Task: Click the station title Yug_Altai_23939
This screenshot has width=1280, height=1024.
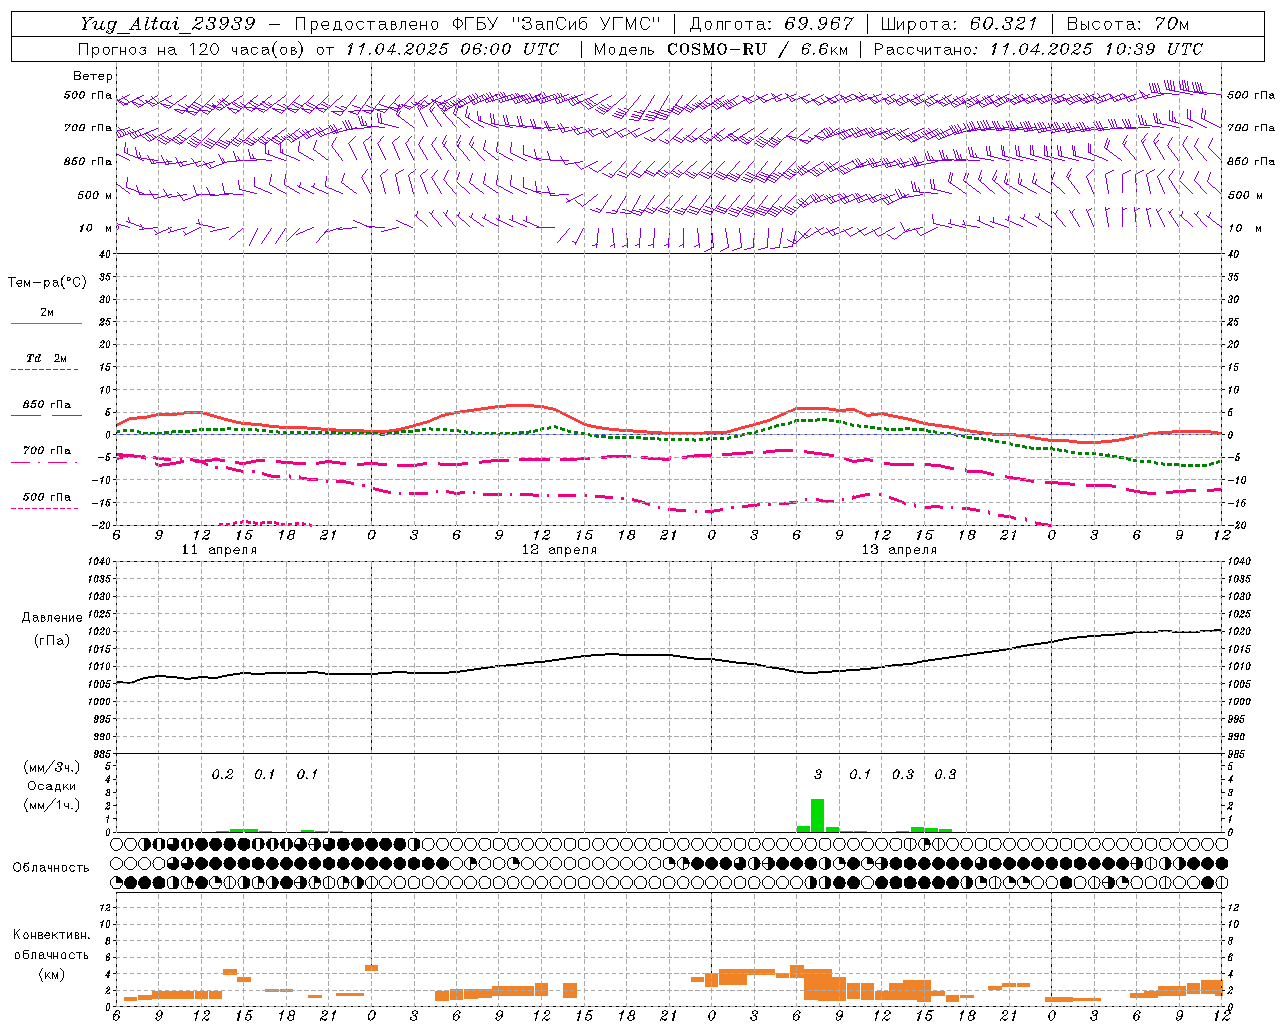Action: [168, 24]
